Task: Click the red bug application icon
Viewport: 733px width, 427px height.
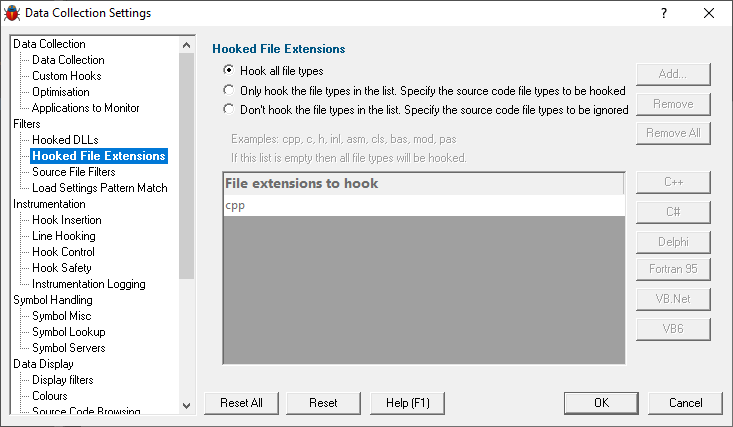Action: coord(12,13)
